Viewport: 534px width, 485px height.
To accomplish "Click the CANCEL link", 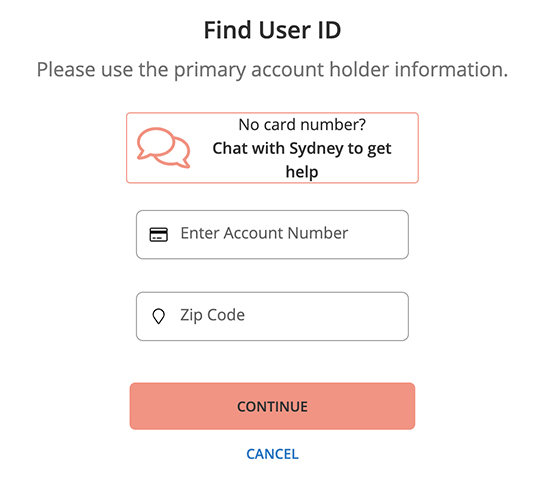I will pyautogui.click(x=272, y=454).
